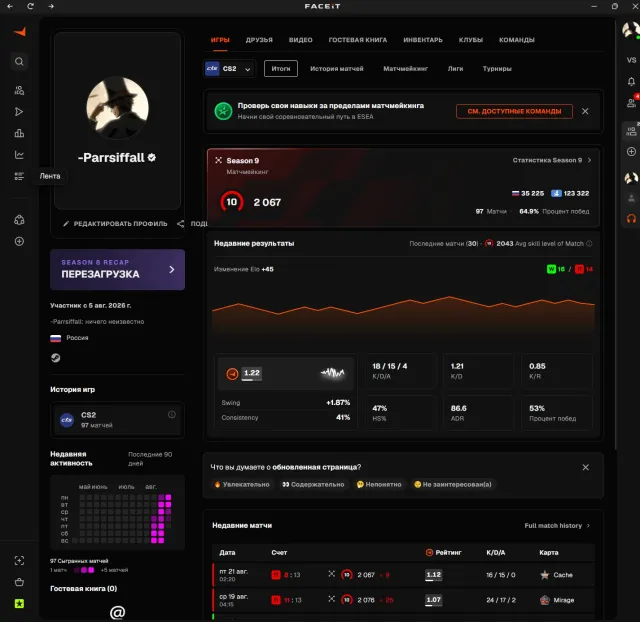Open the player finder sidebar icon
This screenshot has height=622, width=640.
coord(19,90)
